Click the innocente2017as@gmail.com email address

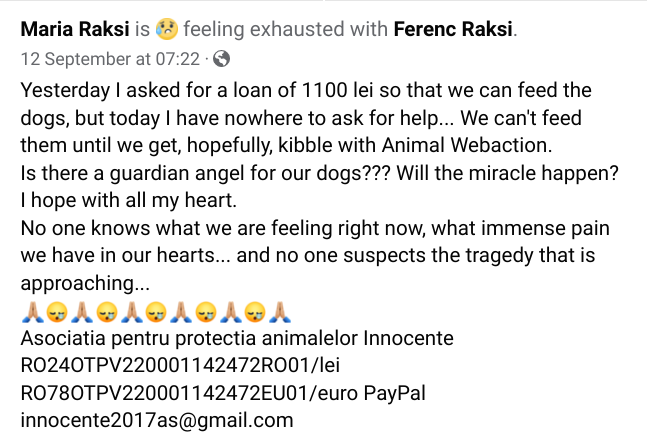pyautogui.click(x=157, y=420)
